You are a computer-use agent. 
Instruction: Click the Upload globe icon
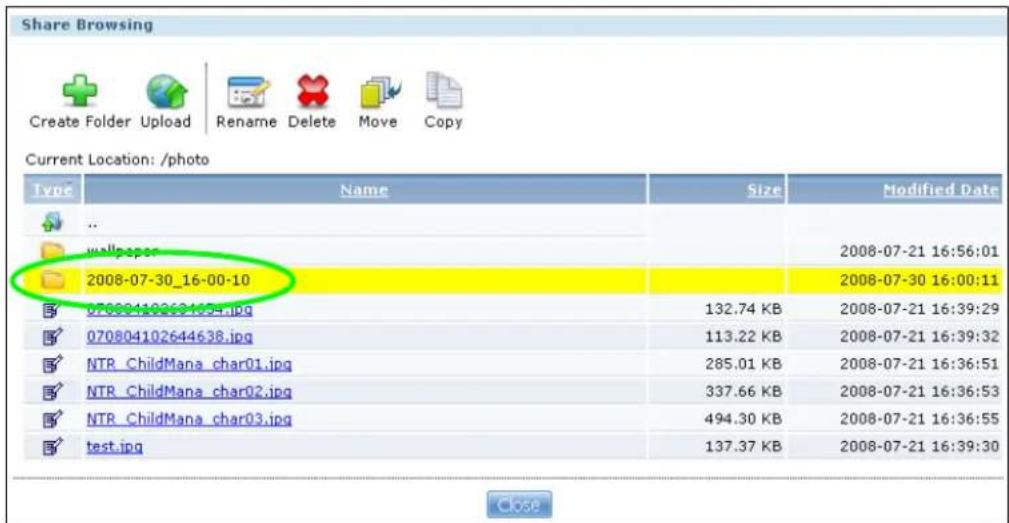pyautogui.click(x=167, y=91)
